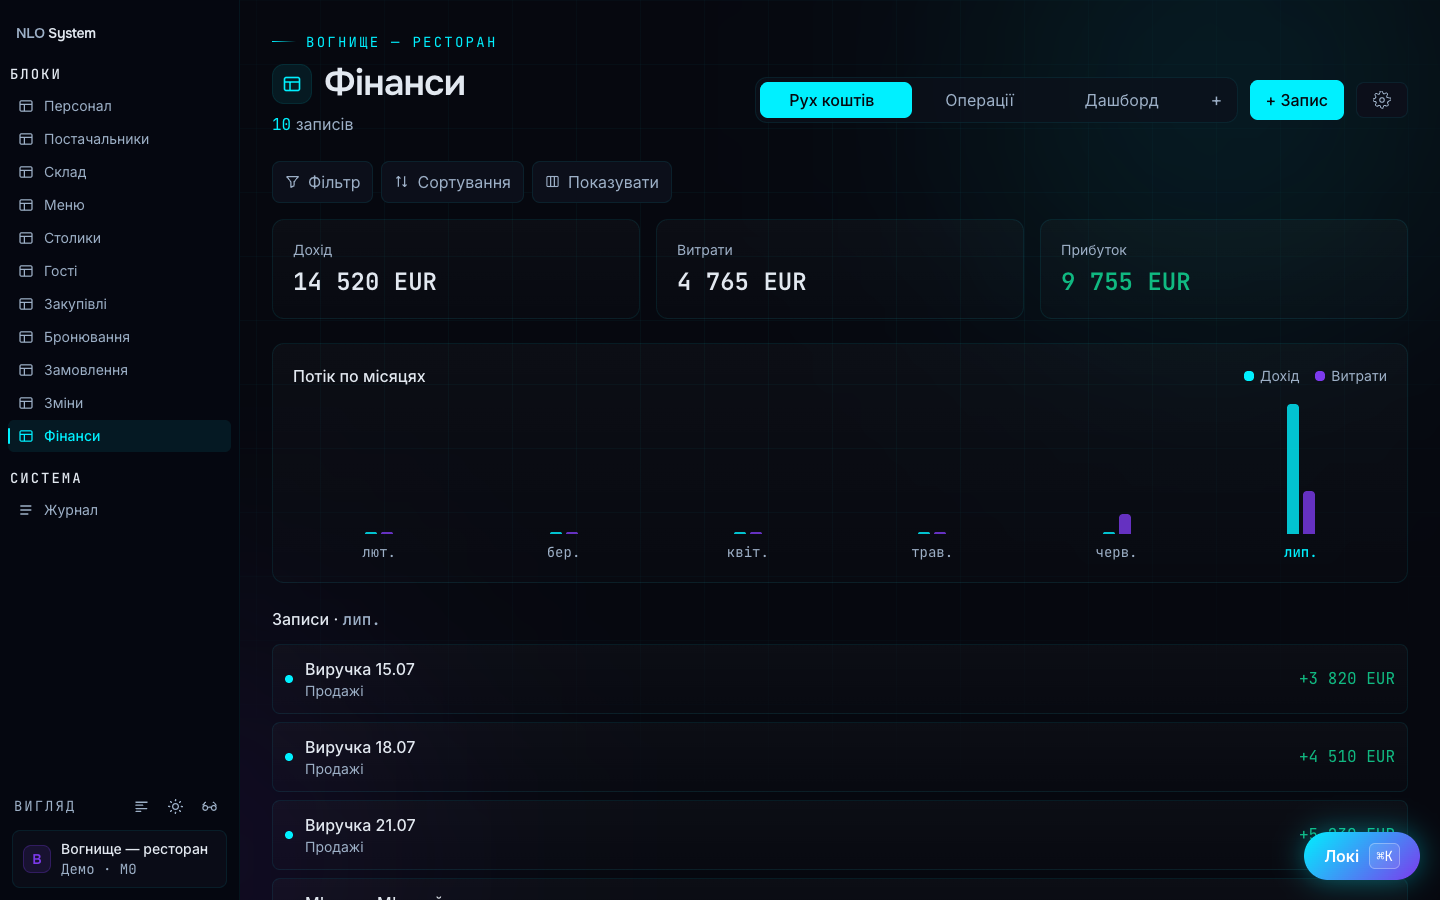Click the ⌘K shortcut badge
This screenshot has height=900, width=1440.
pos(1384,856)
